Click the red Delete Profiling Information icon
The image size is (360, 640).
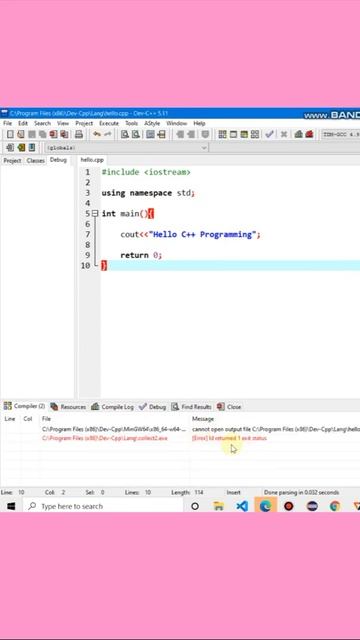tap(309, 134)
